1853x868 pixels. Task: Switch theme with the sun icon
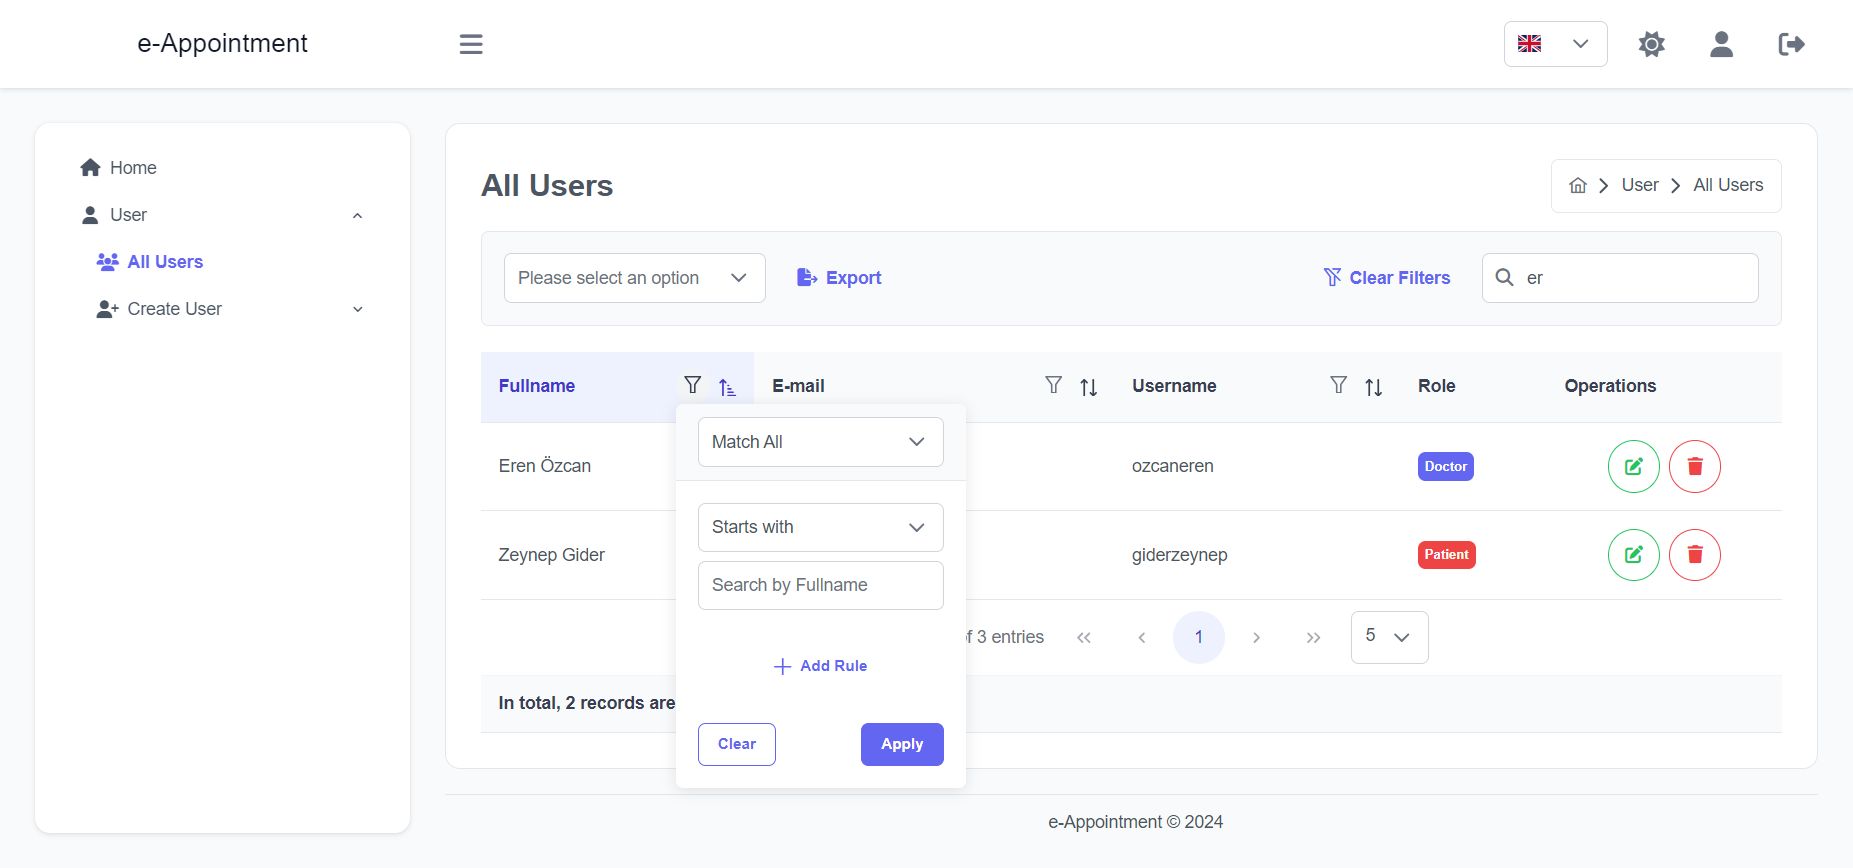coord(1652,44)
